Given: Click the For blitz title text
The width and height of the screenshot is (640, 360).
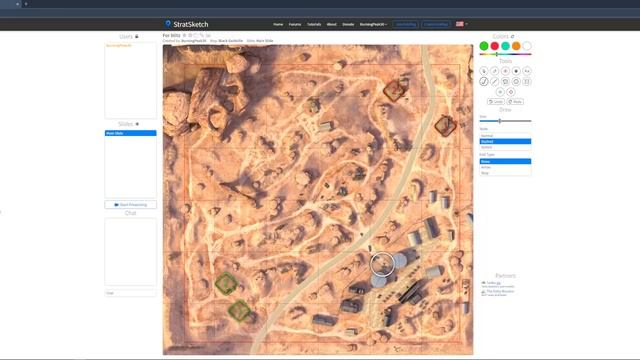Looking at the screenshot, I should (x=171, y=36).
